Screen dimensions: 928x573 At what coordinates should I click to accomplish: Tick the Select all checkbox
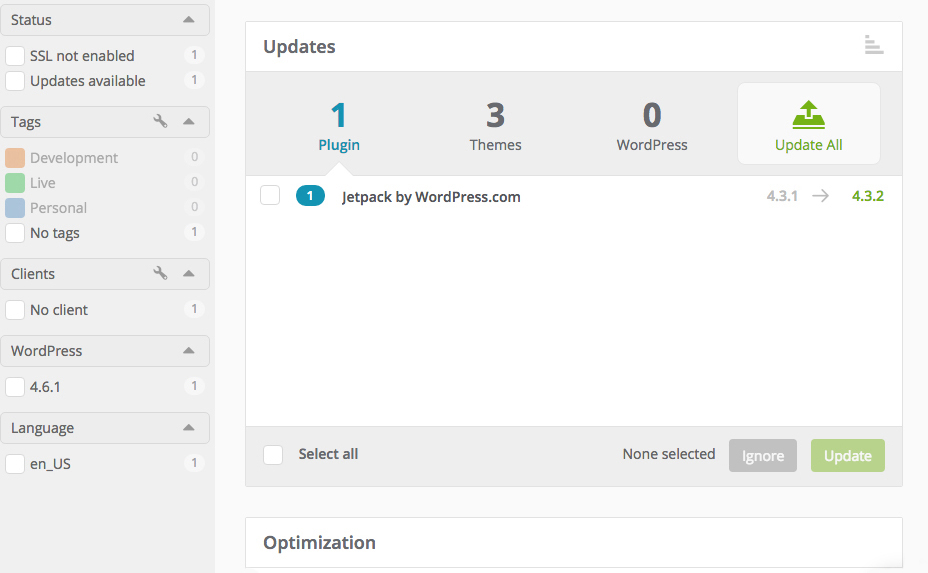(273, 455)
